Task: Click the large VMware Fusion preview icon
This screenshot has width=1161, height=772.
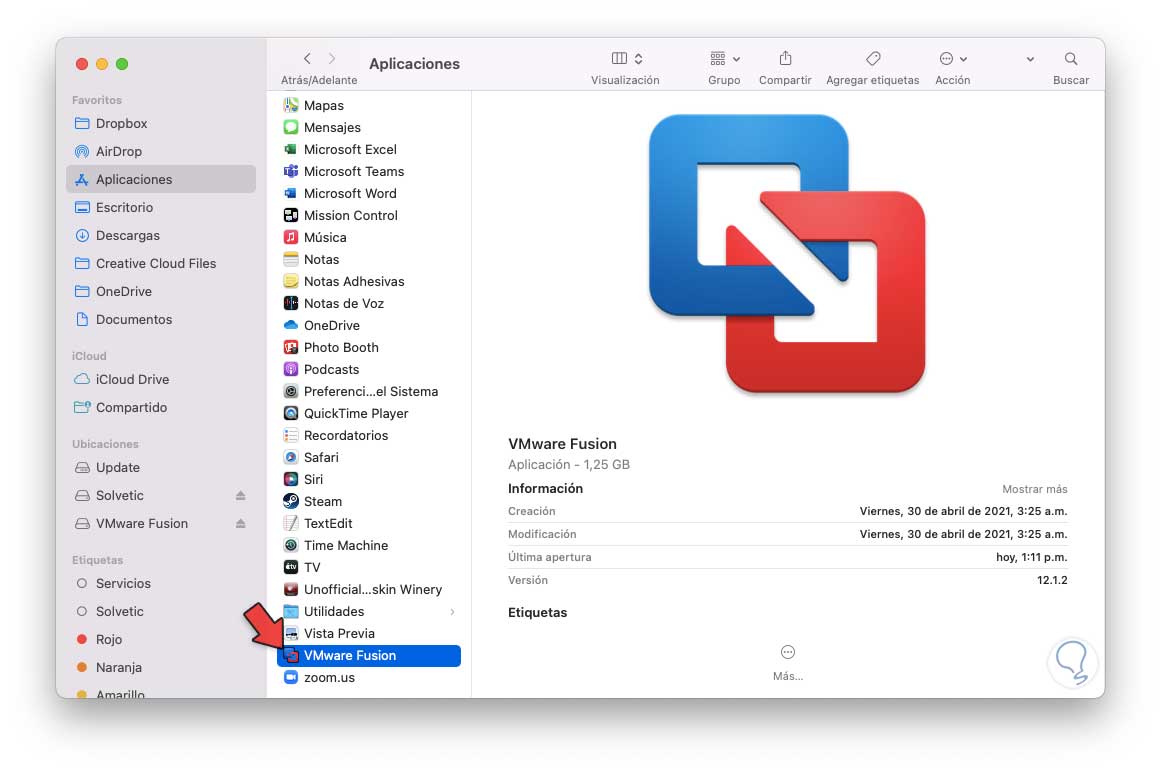Action: (787, 254)
